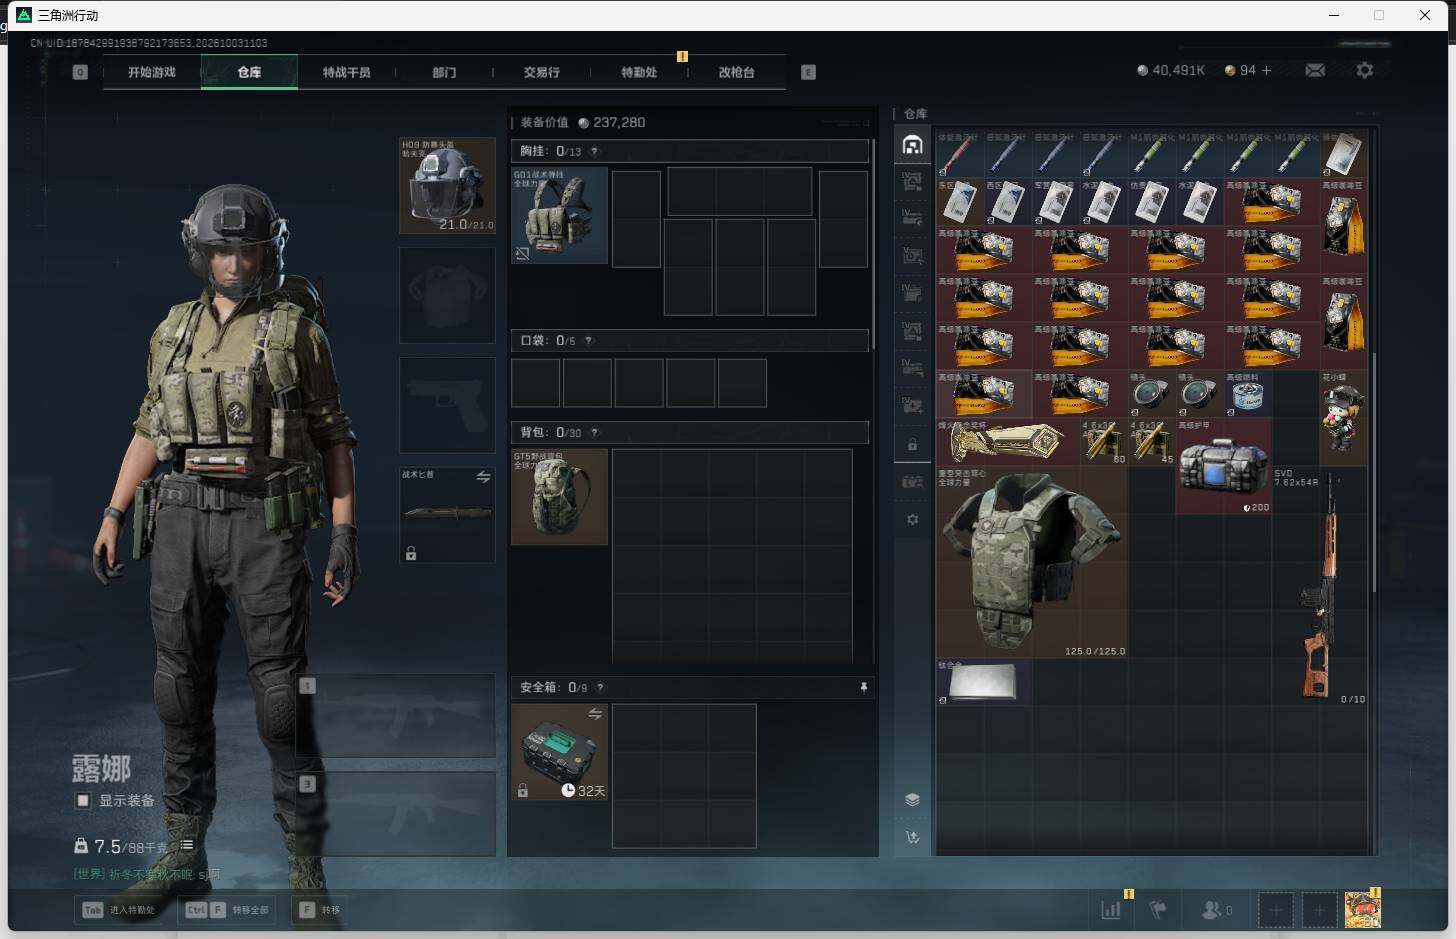Click the plus icon beside ticket count 94
The image size is (1456, 939).
click(1266, 70)
